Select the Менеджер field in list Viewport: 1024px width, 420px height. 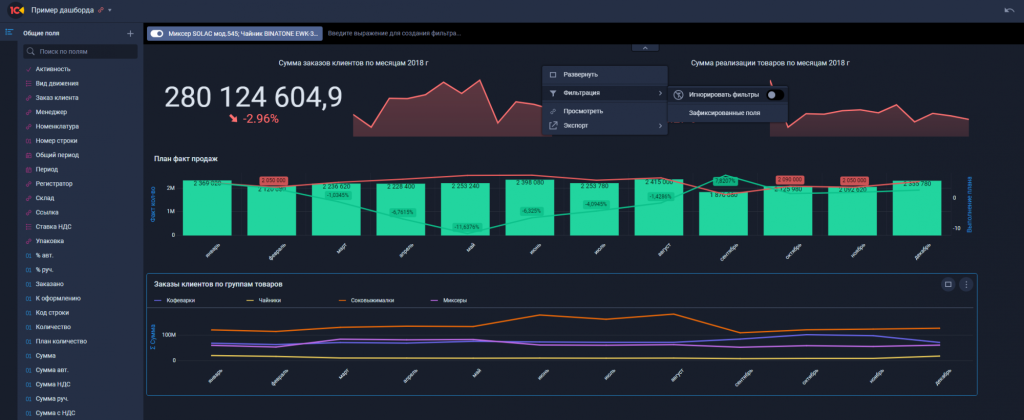[65, 112]
